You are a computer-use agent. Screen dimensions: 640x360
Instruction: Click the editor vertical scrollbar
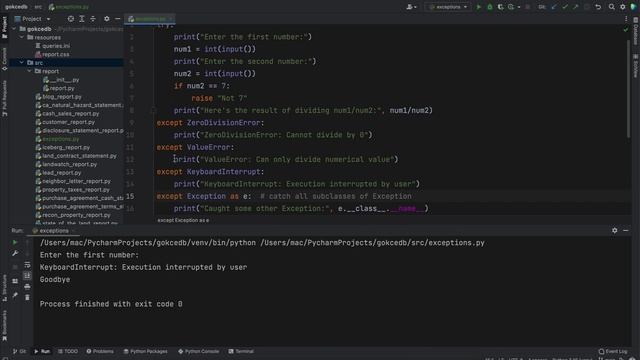629,89
